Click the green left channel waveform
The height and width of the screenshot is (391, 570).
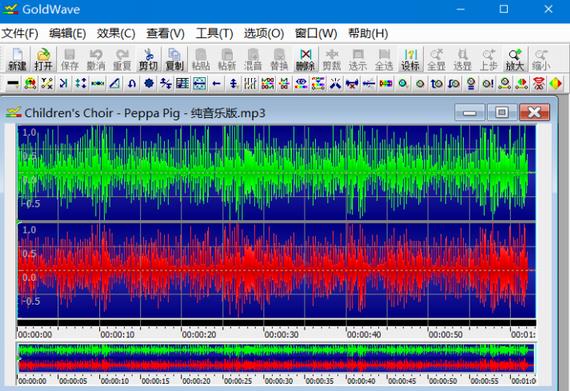click(277, 173)
